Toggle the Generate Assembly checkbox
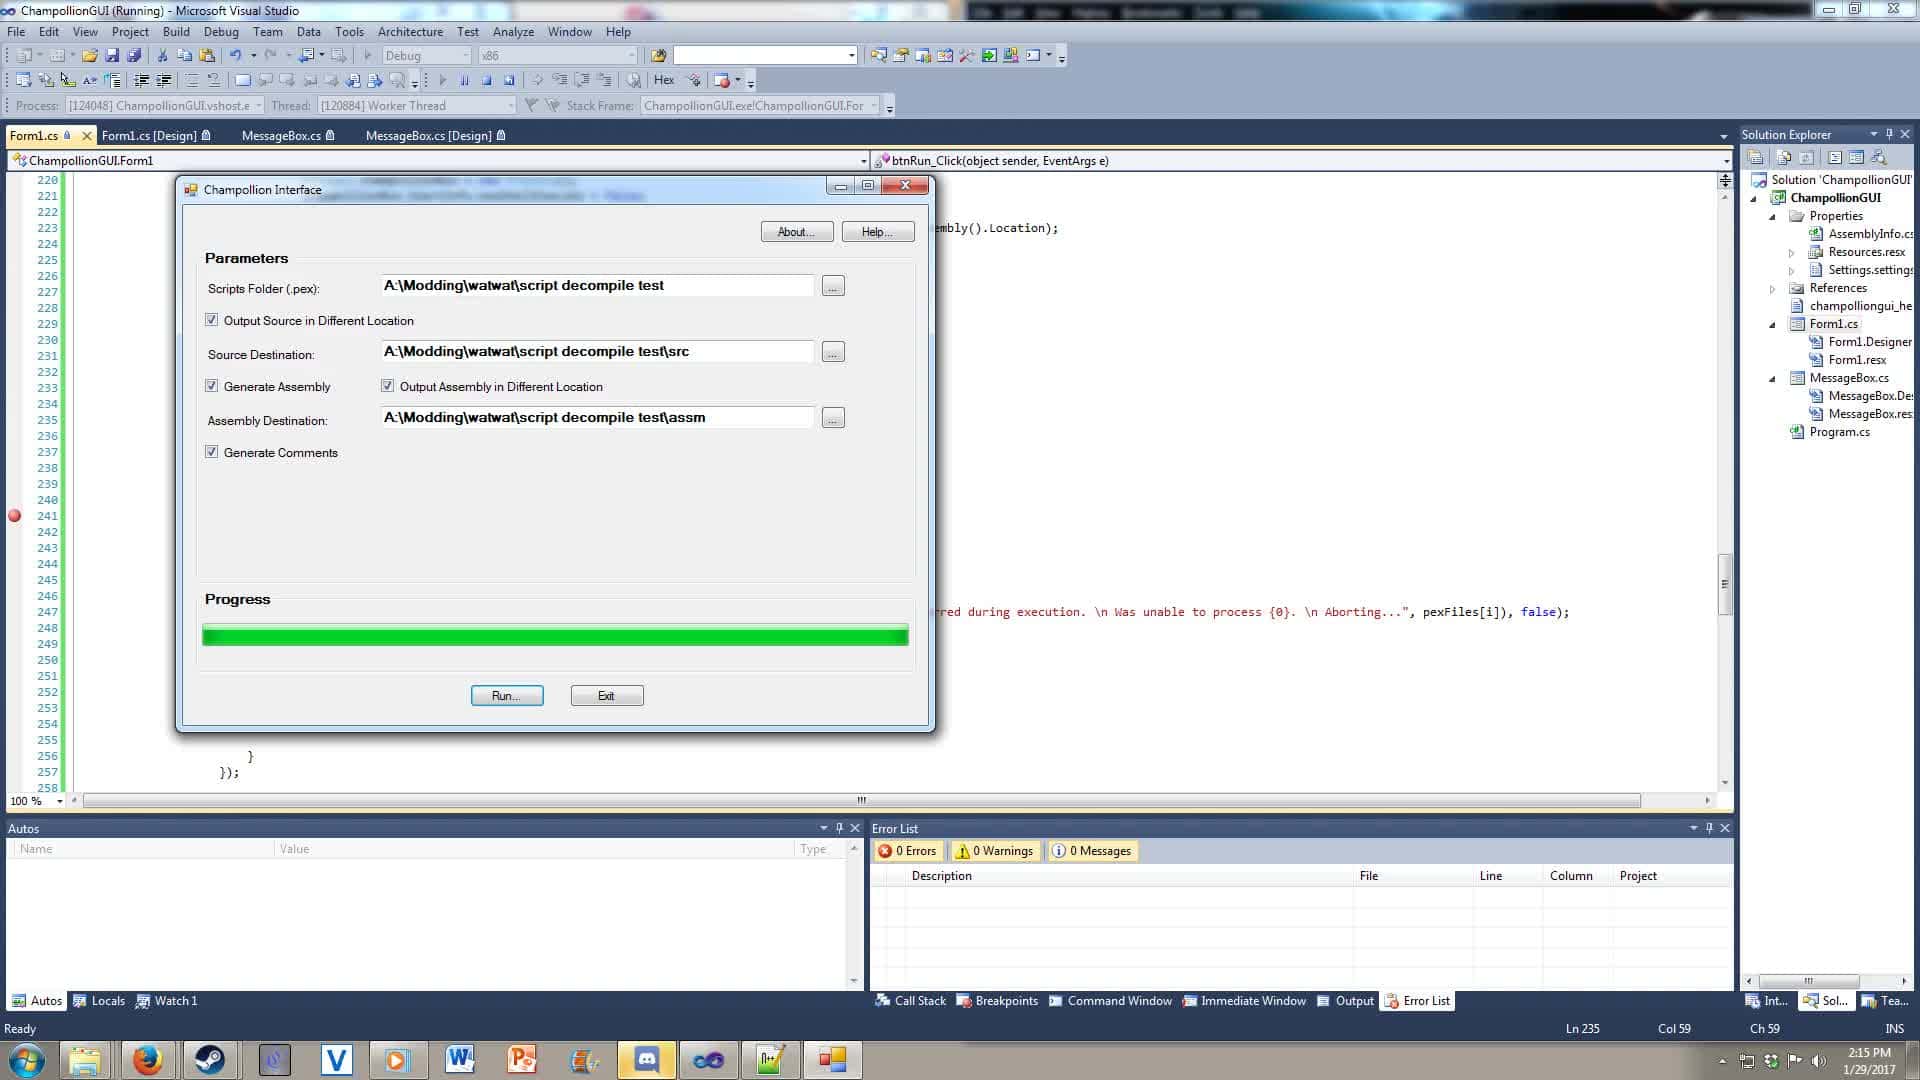Image resolution: width=1920 pixels, height=1080 pixels. click(x=211, y=386)
